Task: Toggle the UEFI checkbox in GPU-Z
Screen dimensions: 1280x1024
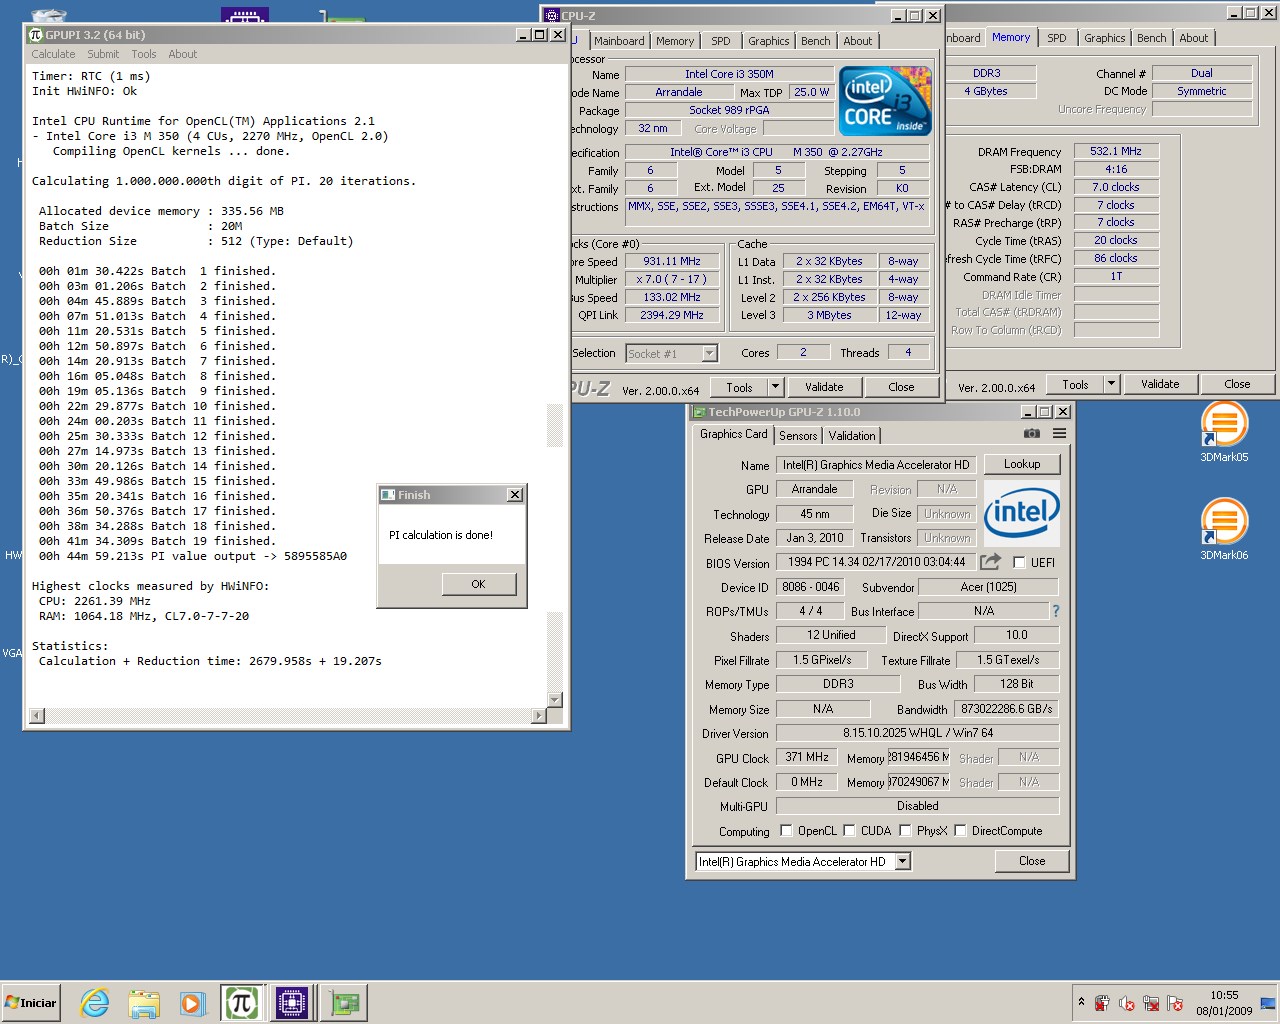Action: pyautogui.click(x=1019, y=562)
